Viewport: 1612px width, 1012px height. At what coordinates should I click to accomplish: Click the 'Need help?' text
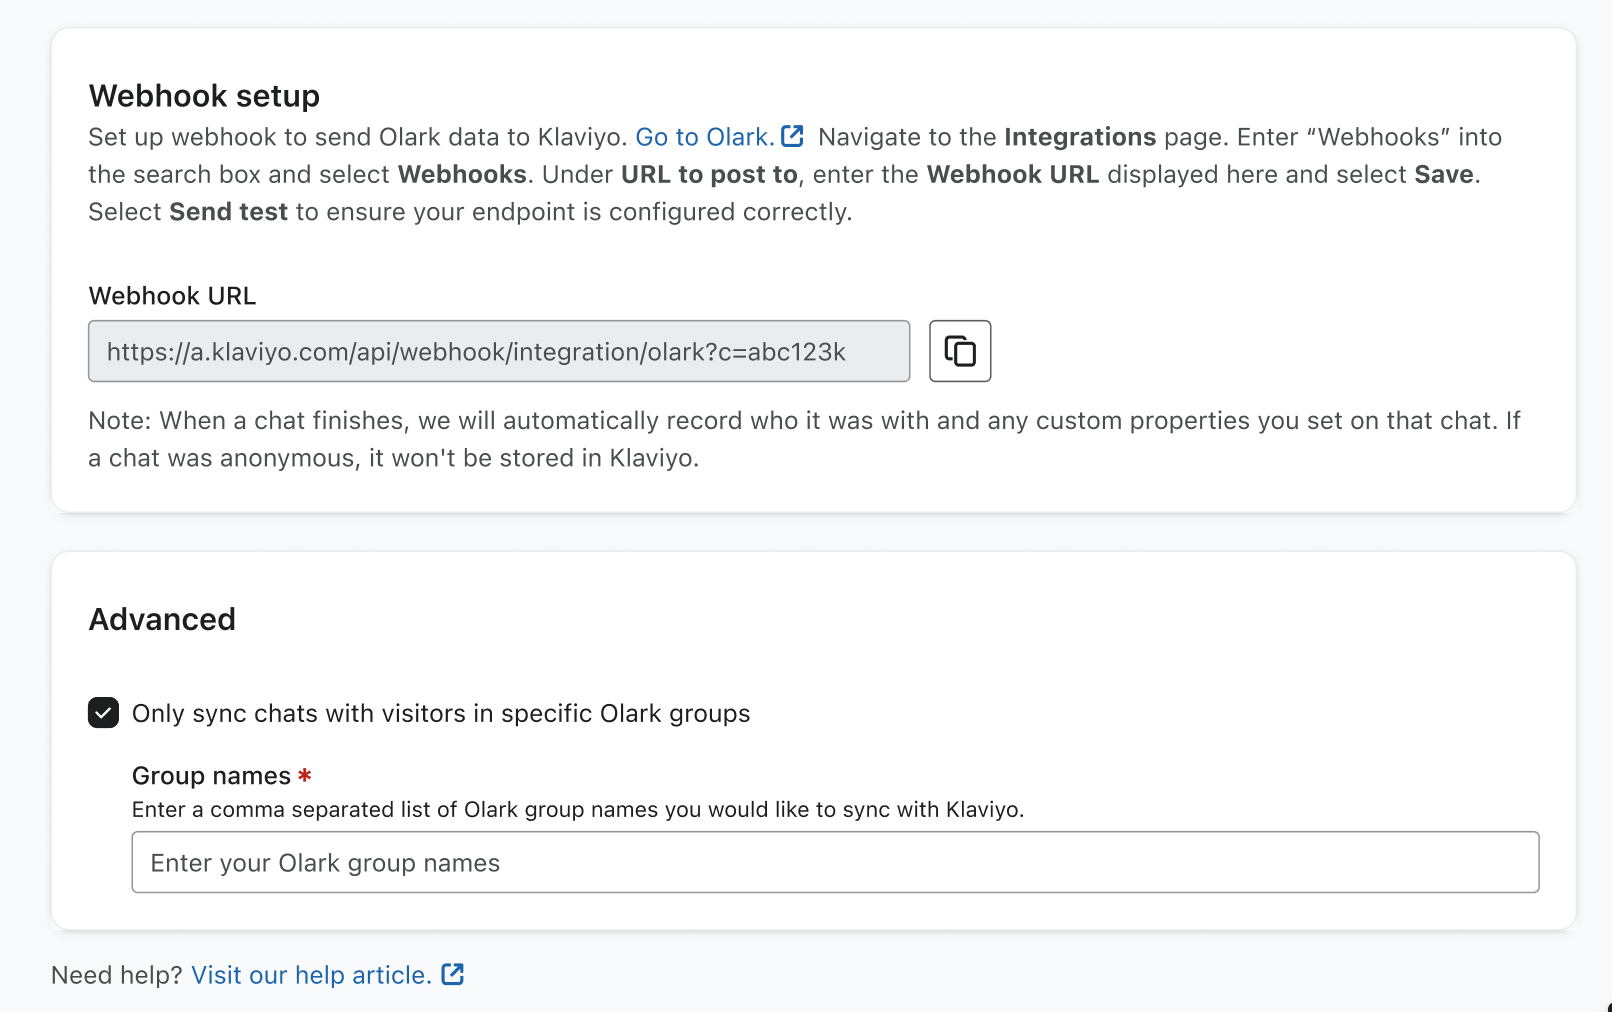click(x=117, y=975)
